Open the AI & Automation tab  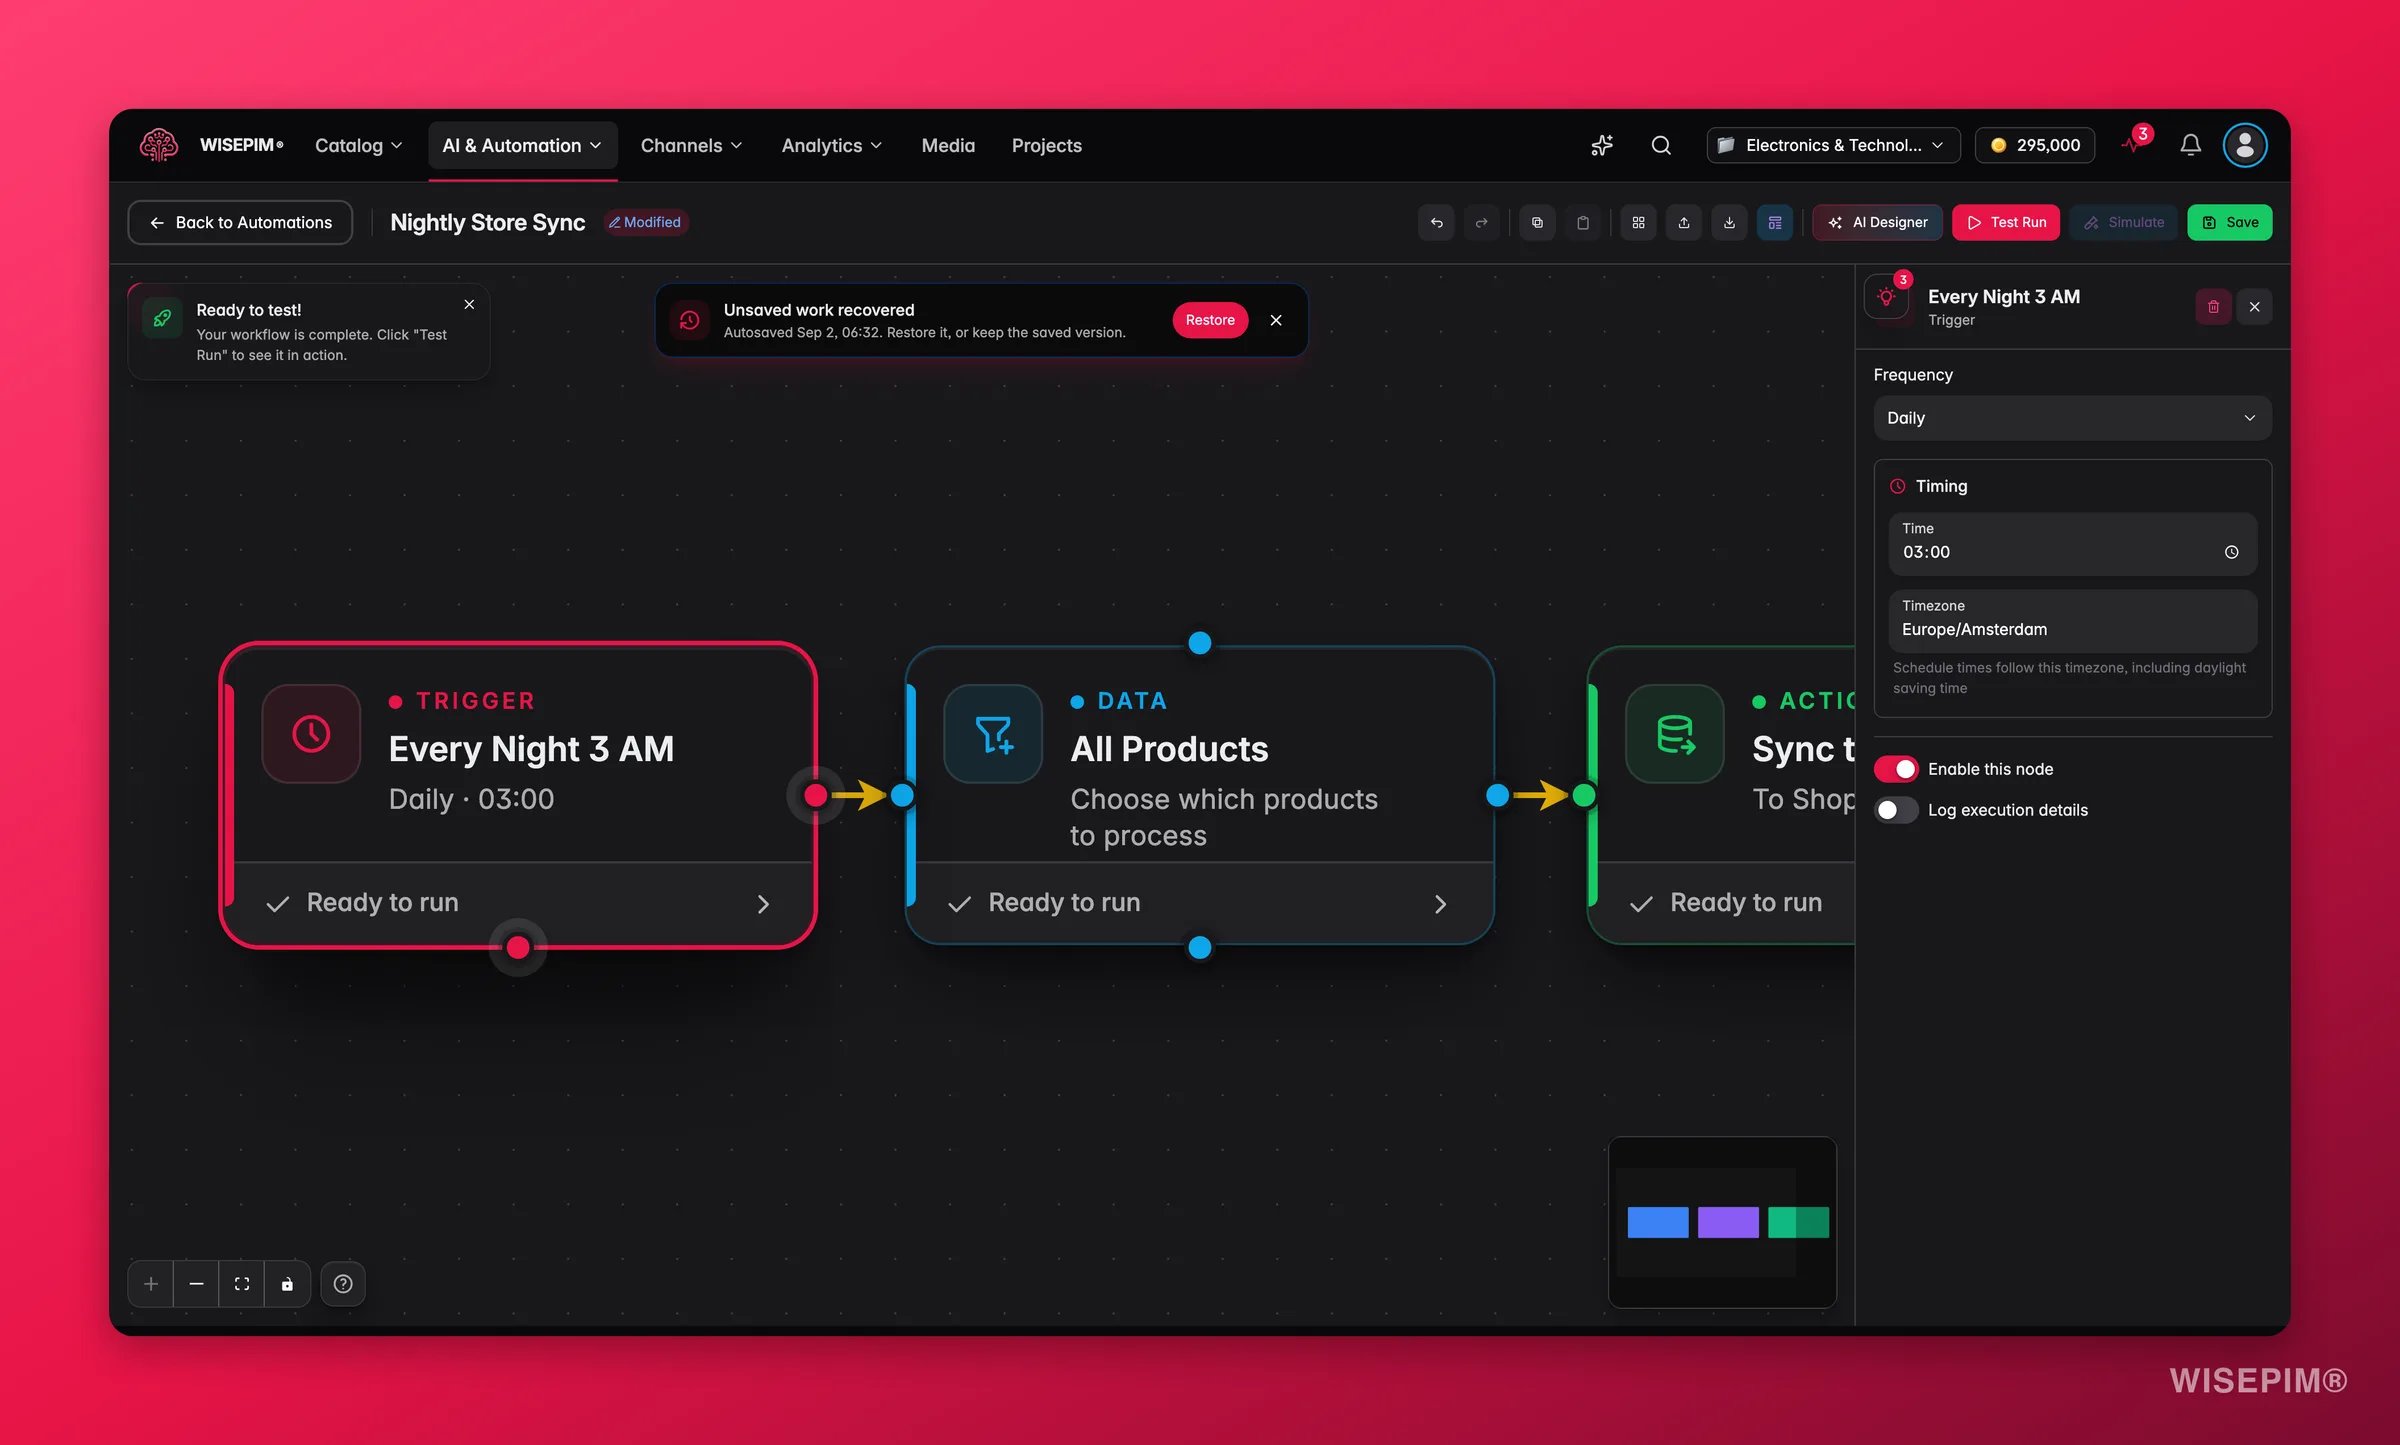pos(522,145)
